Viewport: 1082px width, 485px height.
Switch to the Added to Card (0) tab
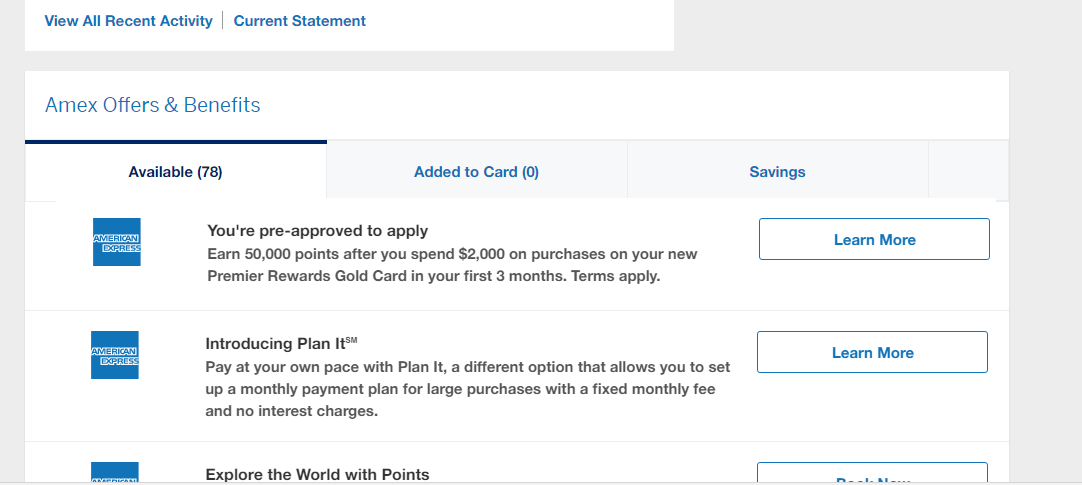coord(476,172)
